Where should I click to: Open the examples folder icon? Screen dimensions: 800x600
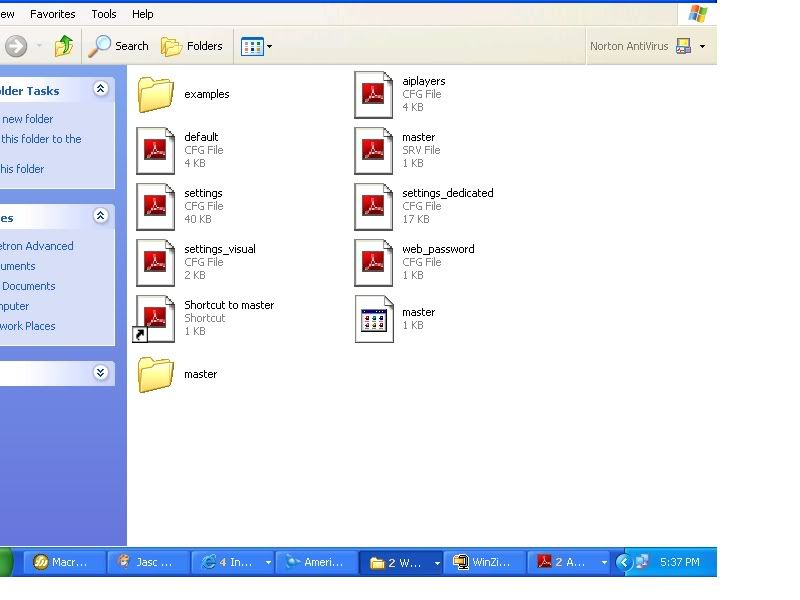point(156,94)
